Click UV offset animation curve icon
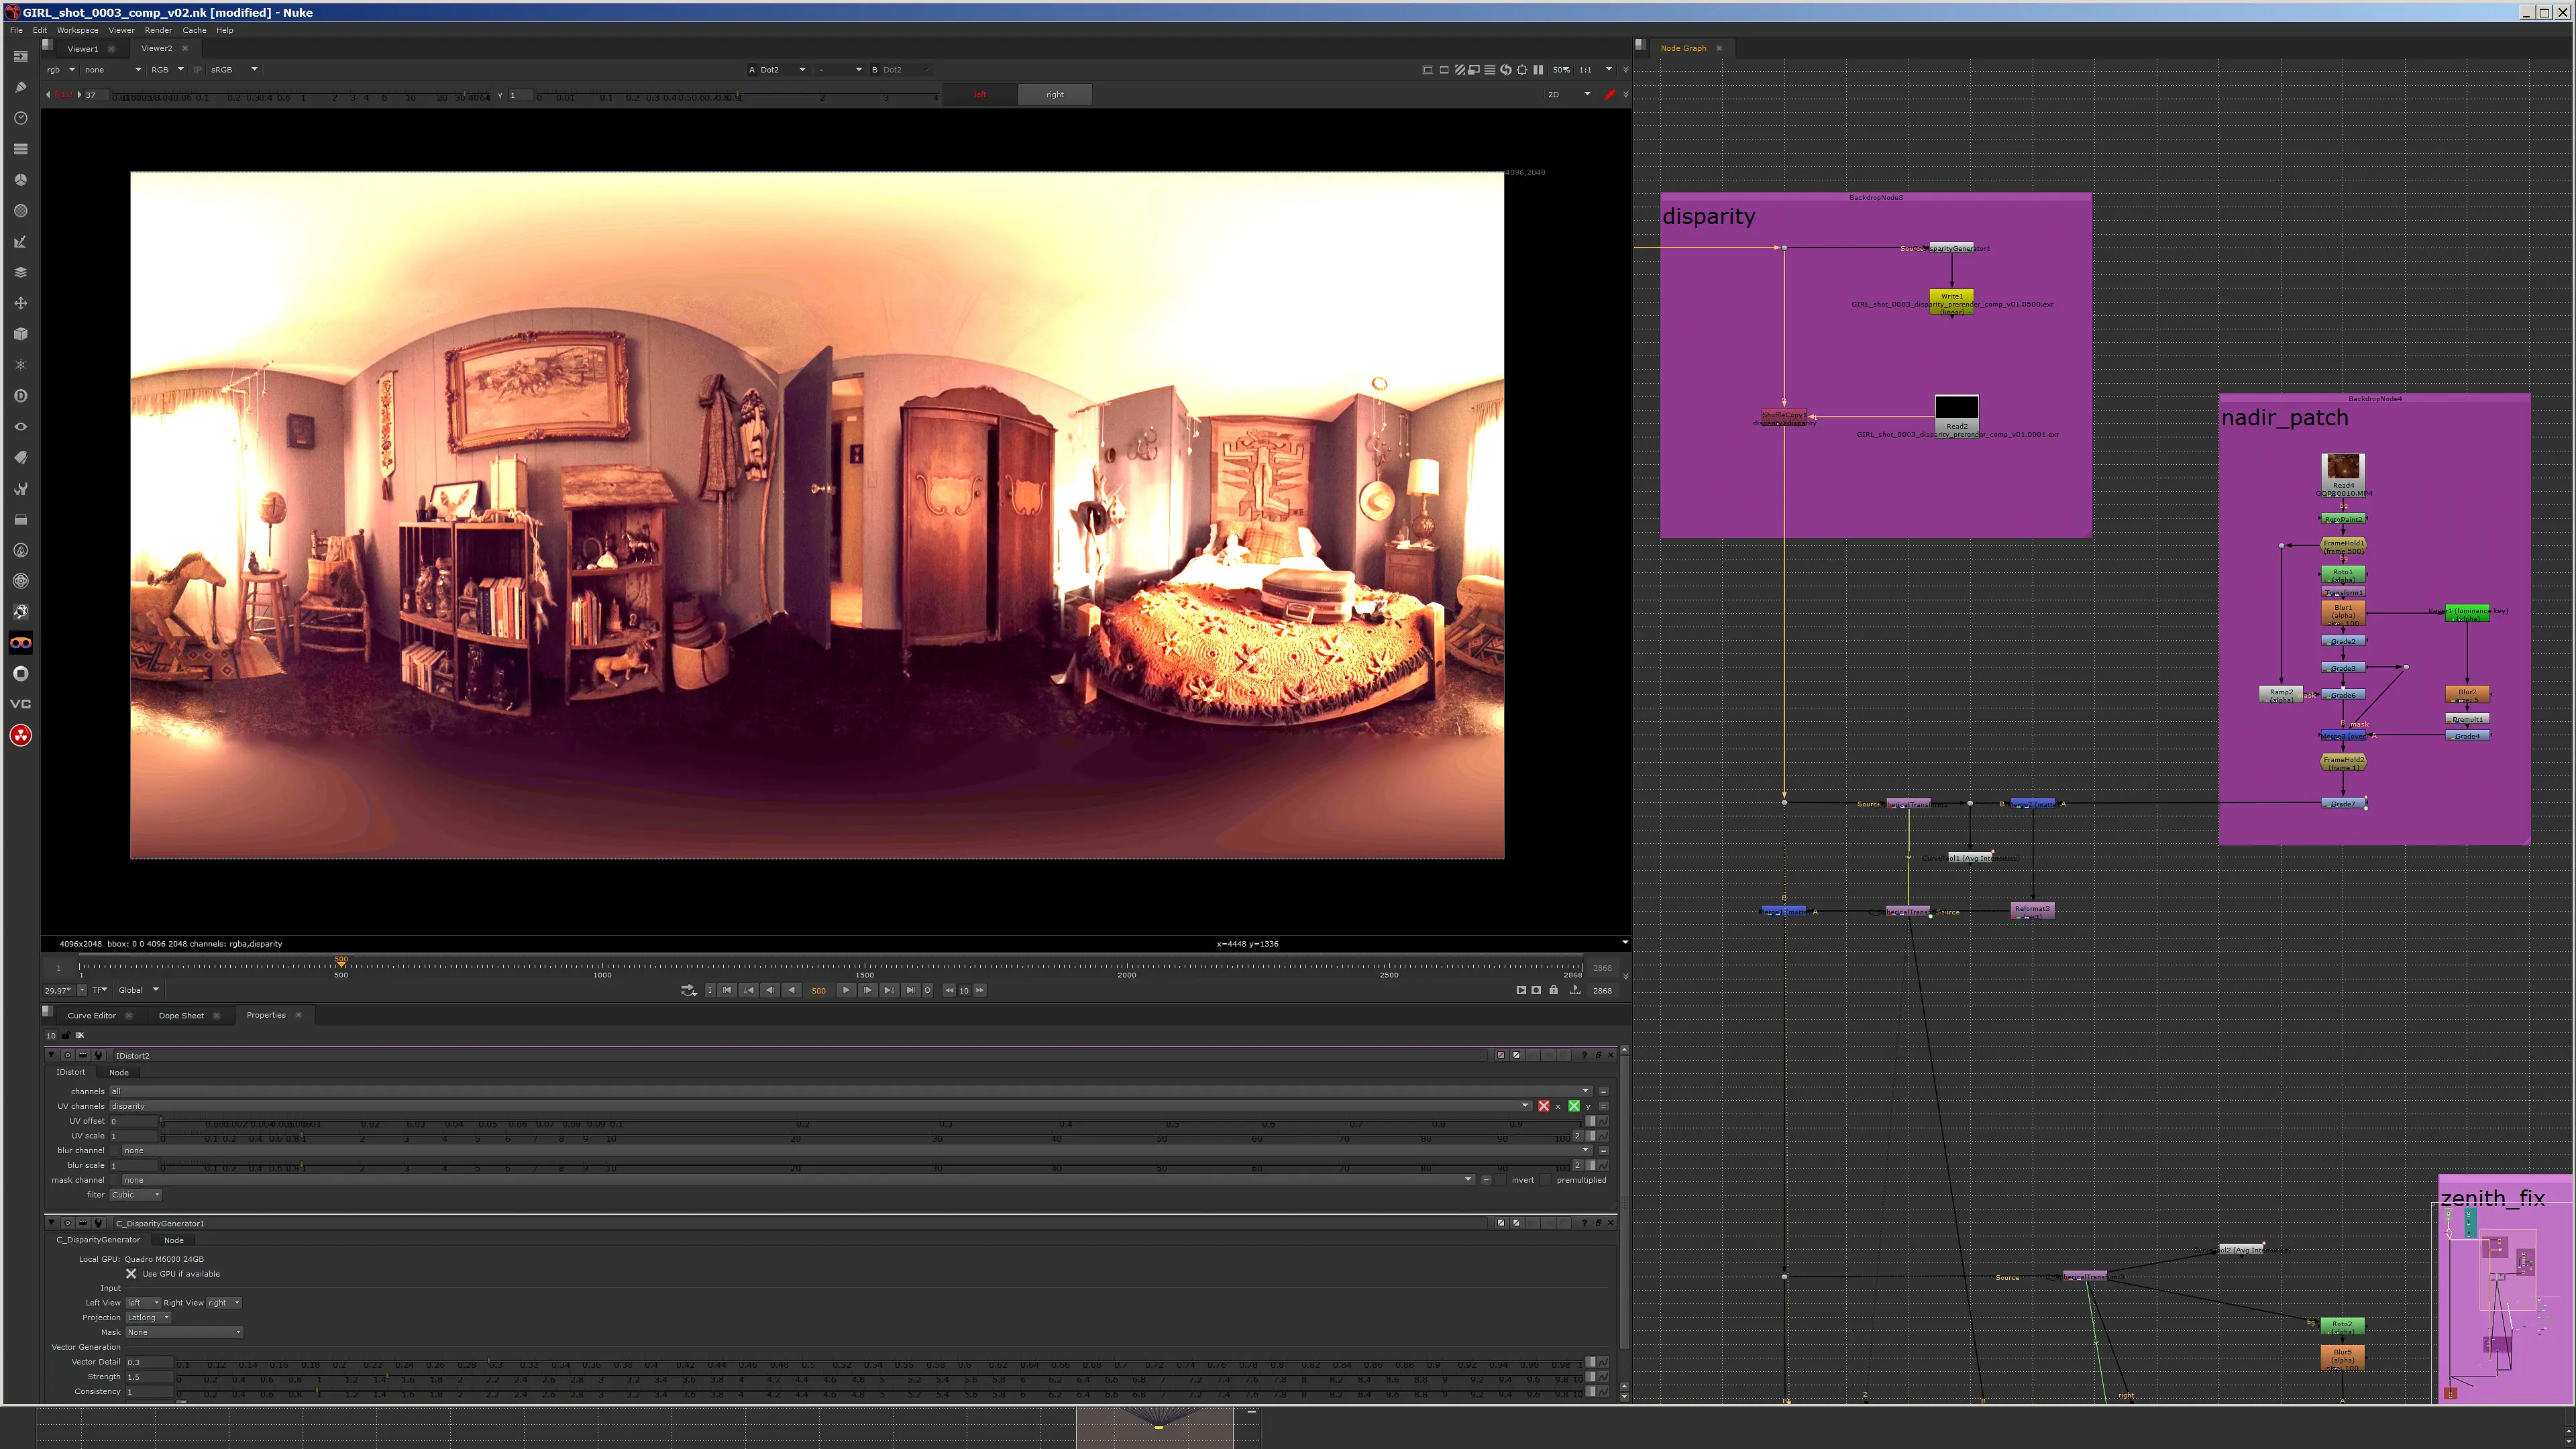 tap(1603, 1121)
